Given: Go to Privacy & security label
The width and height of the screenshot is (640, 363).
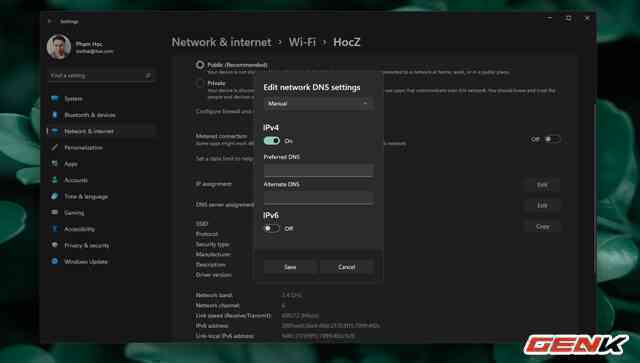Looking at the screenshot, I should pos(87,245).
